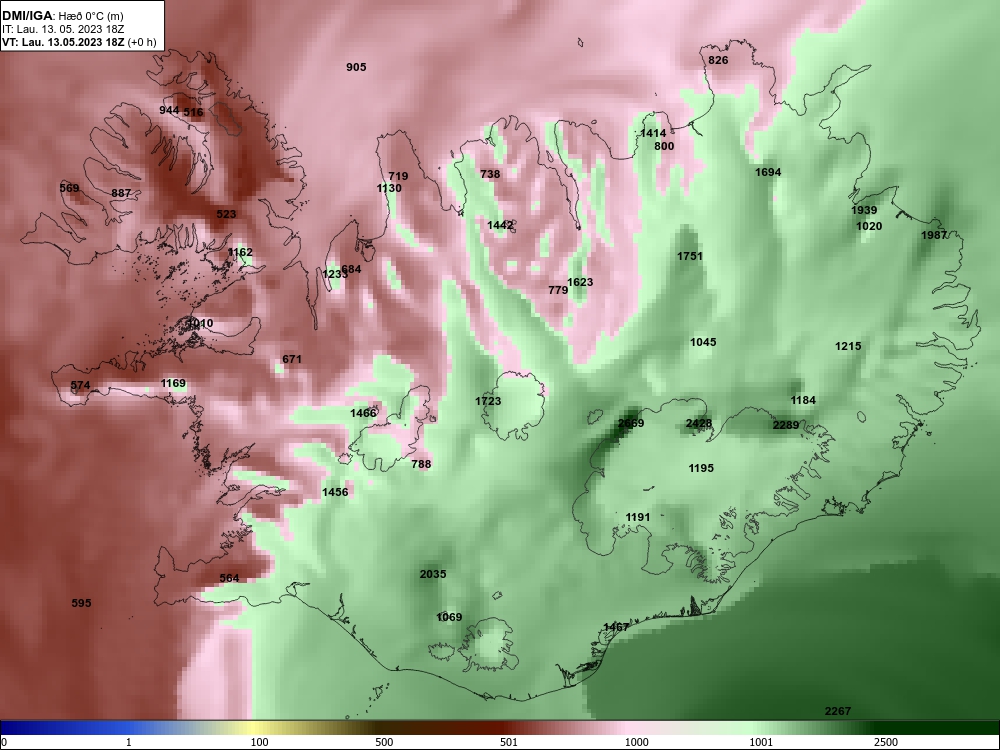This screenshot has height=750, width=1000.
Task: Click the 2500 tick label on the color scale
Action: (x=886, y=742)
